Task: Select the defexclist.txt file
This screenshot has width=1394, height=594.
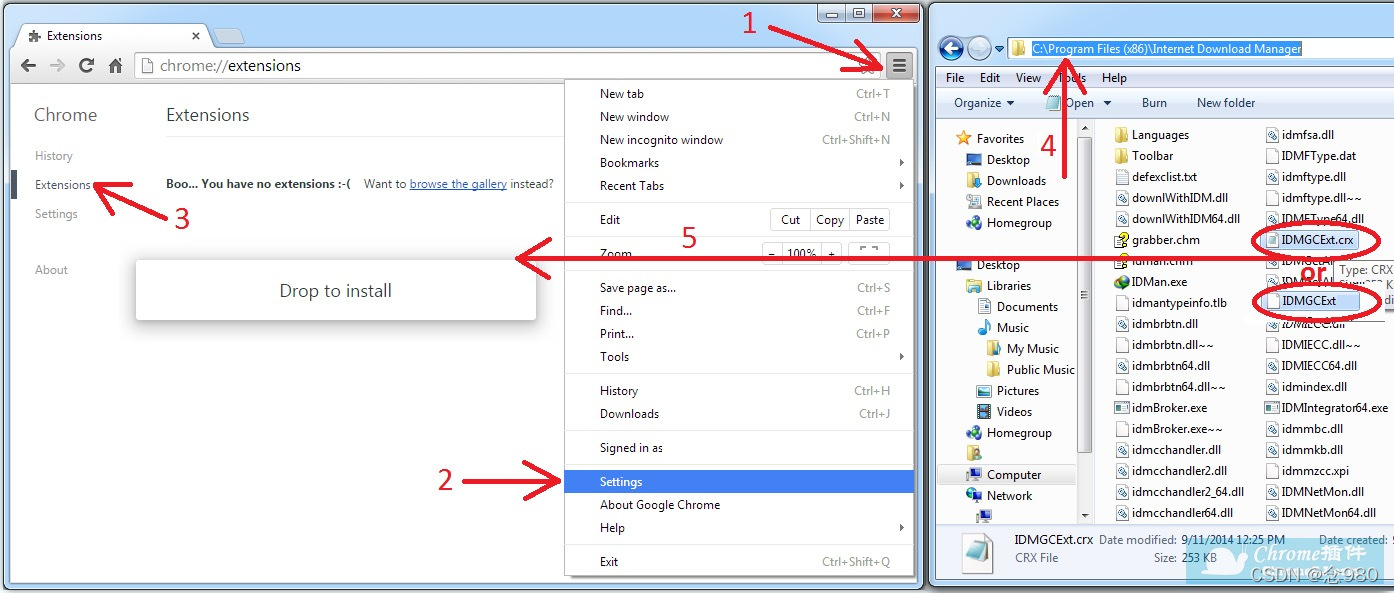Action: point(1155,177)
